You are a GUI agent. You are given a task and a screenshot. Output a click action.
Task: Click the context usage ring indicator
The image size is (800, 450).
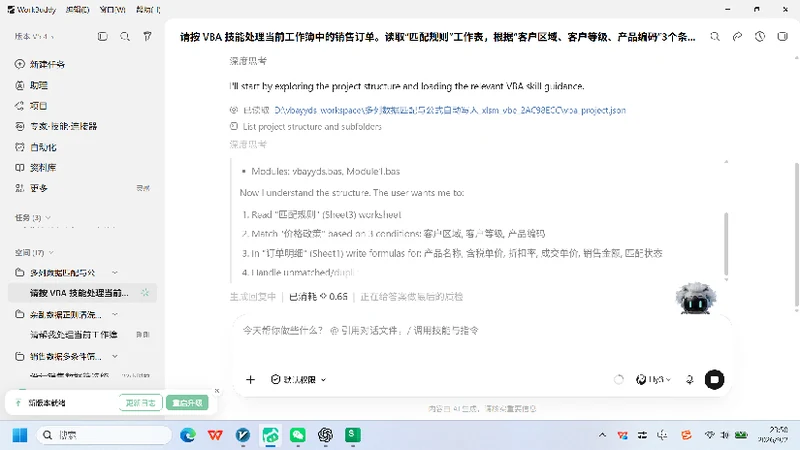click(618, 380)
